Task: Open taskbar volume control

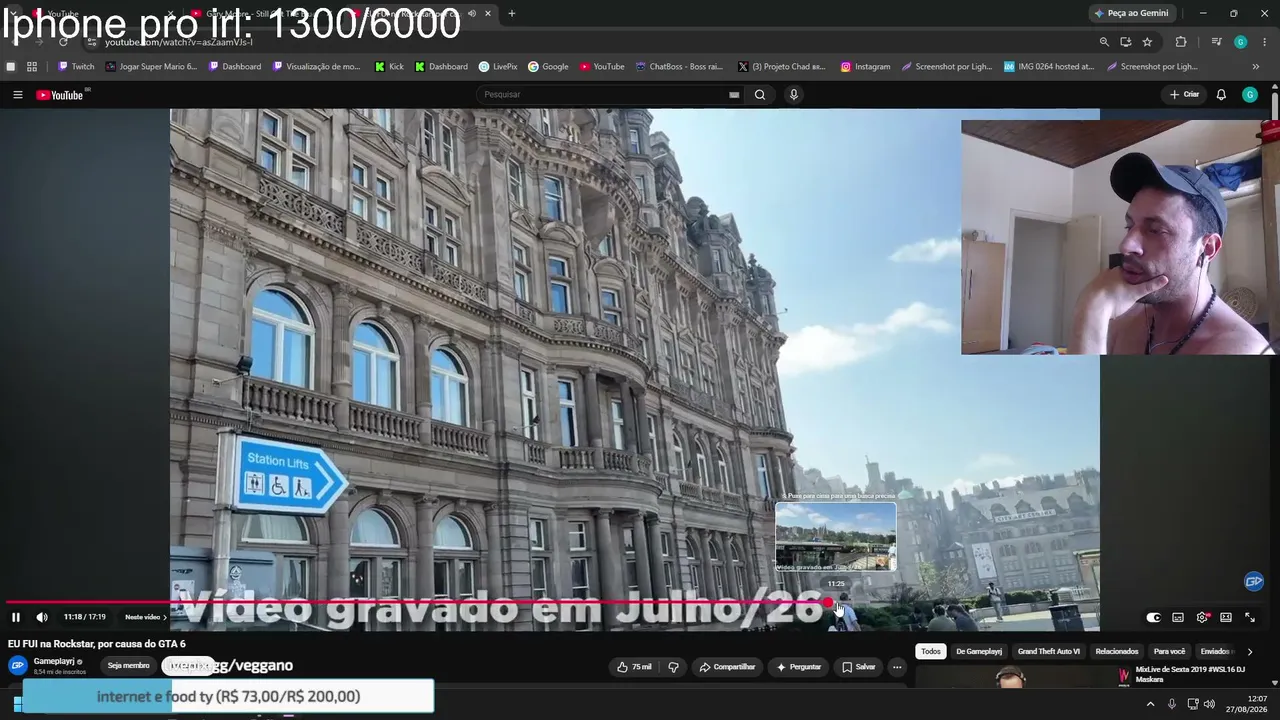Action: [x=1209, y=704]
